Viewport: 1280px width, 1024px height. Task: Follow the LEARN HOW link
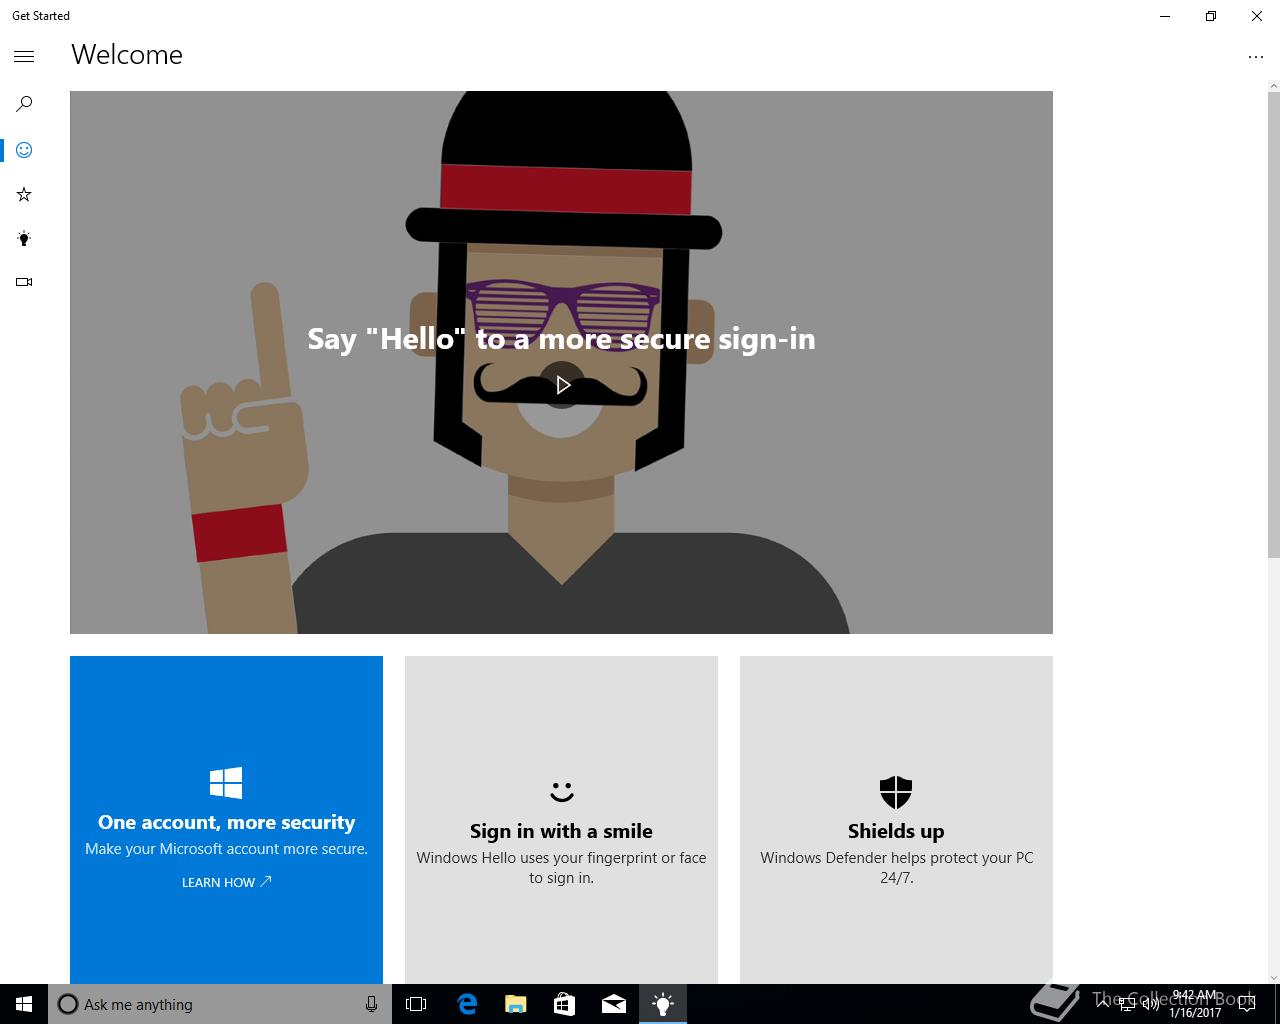[x=226, y=882]
